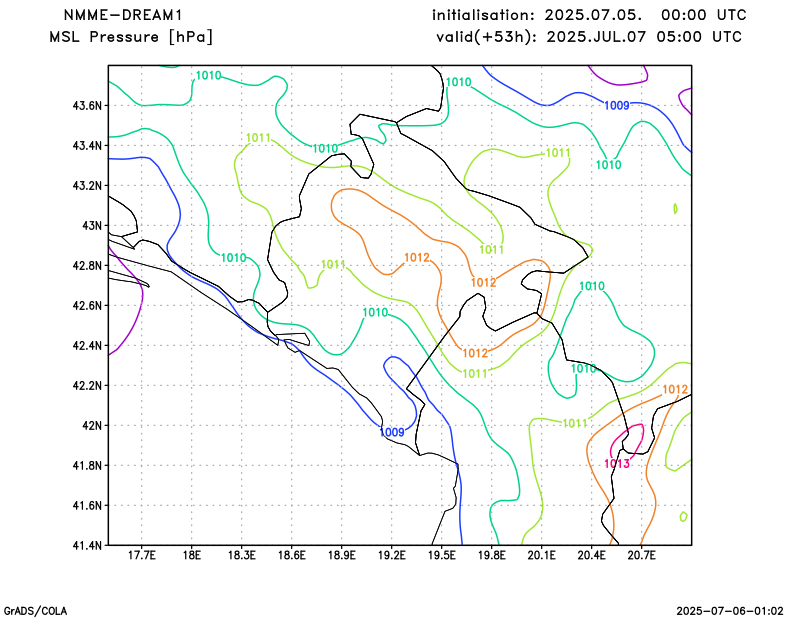Click the "NMME-DREAM1" model title text
Screen dimensions: 800x618
tap(122, 15)
